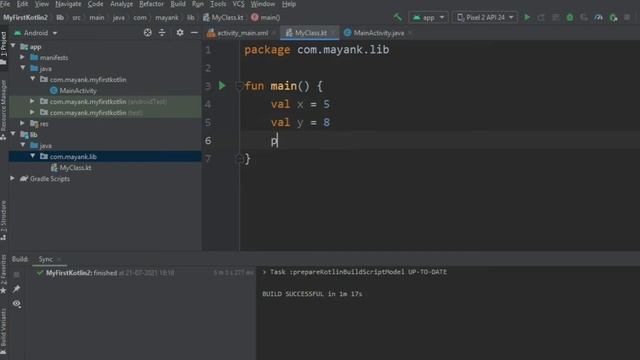Open the Favorites side tab

[4, 273]
